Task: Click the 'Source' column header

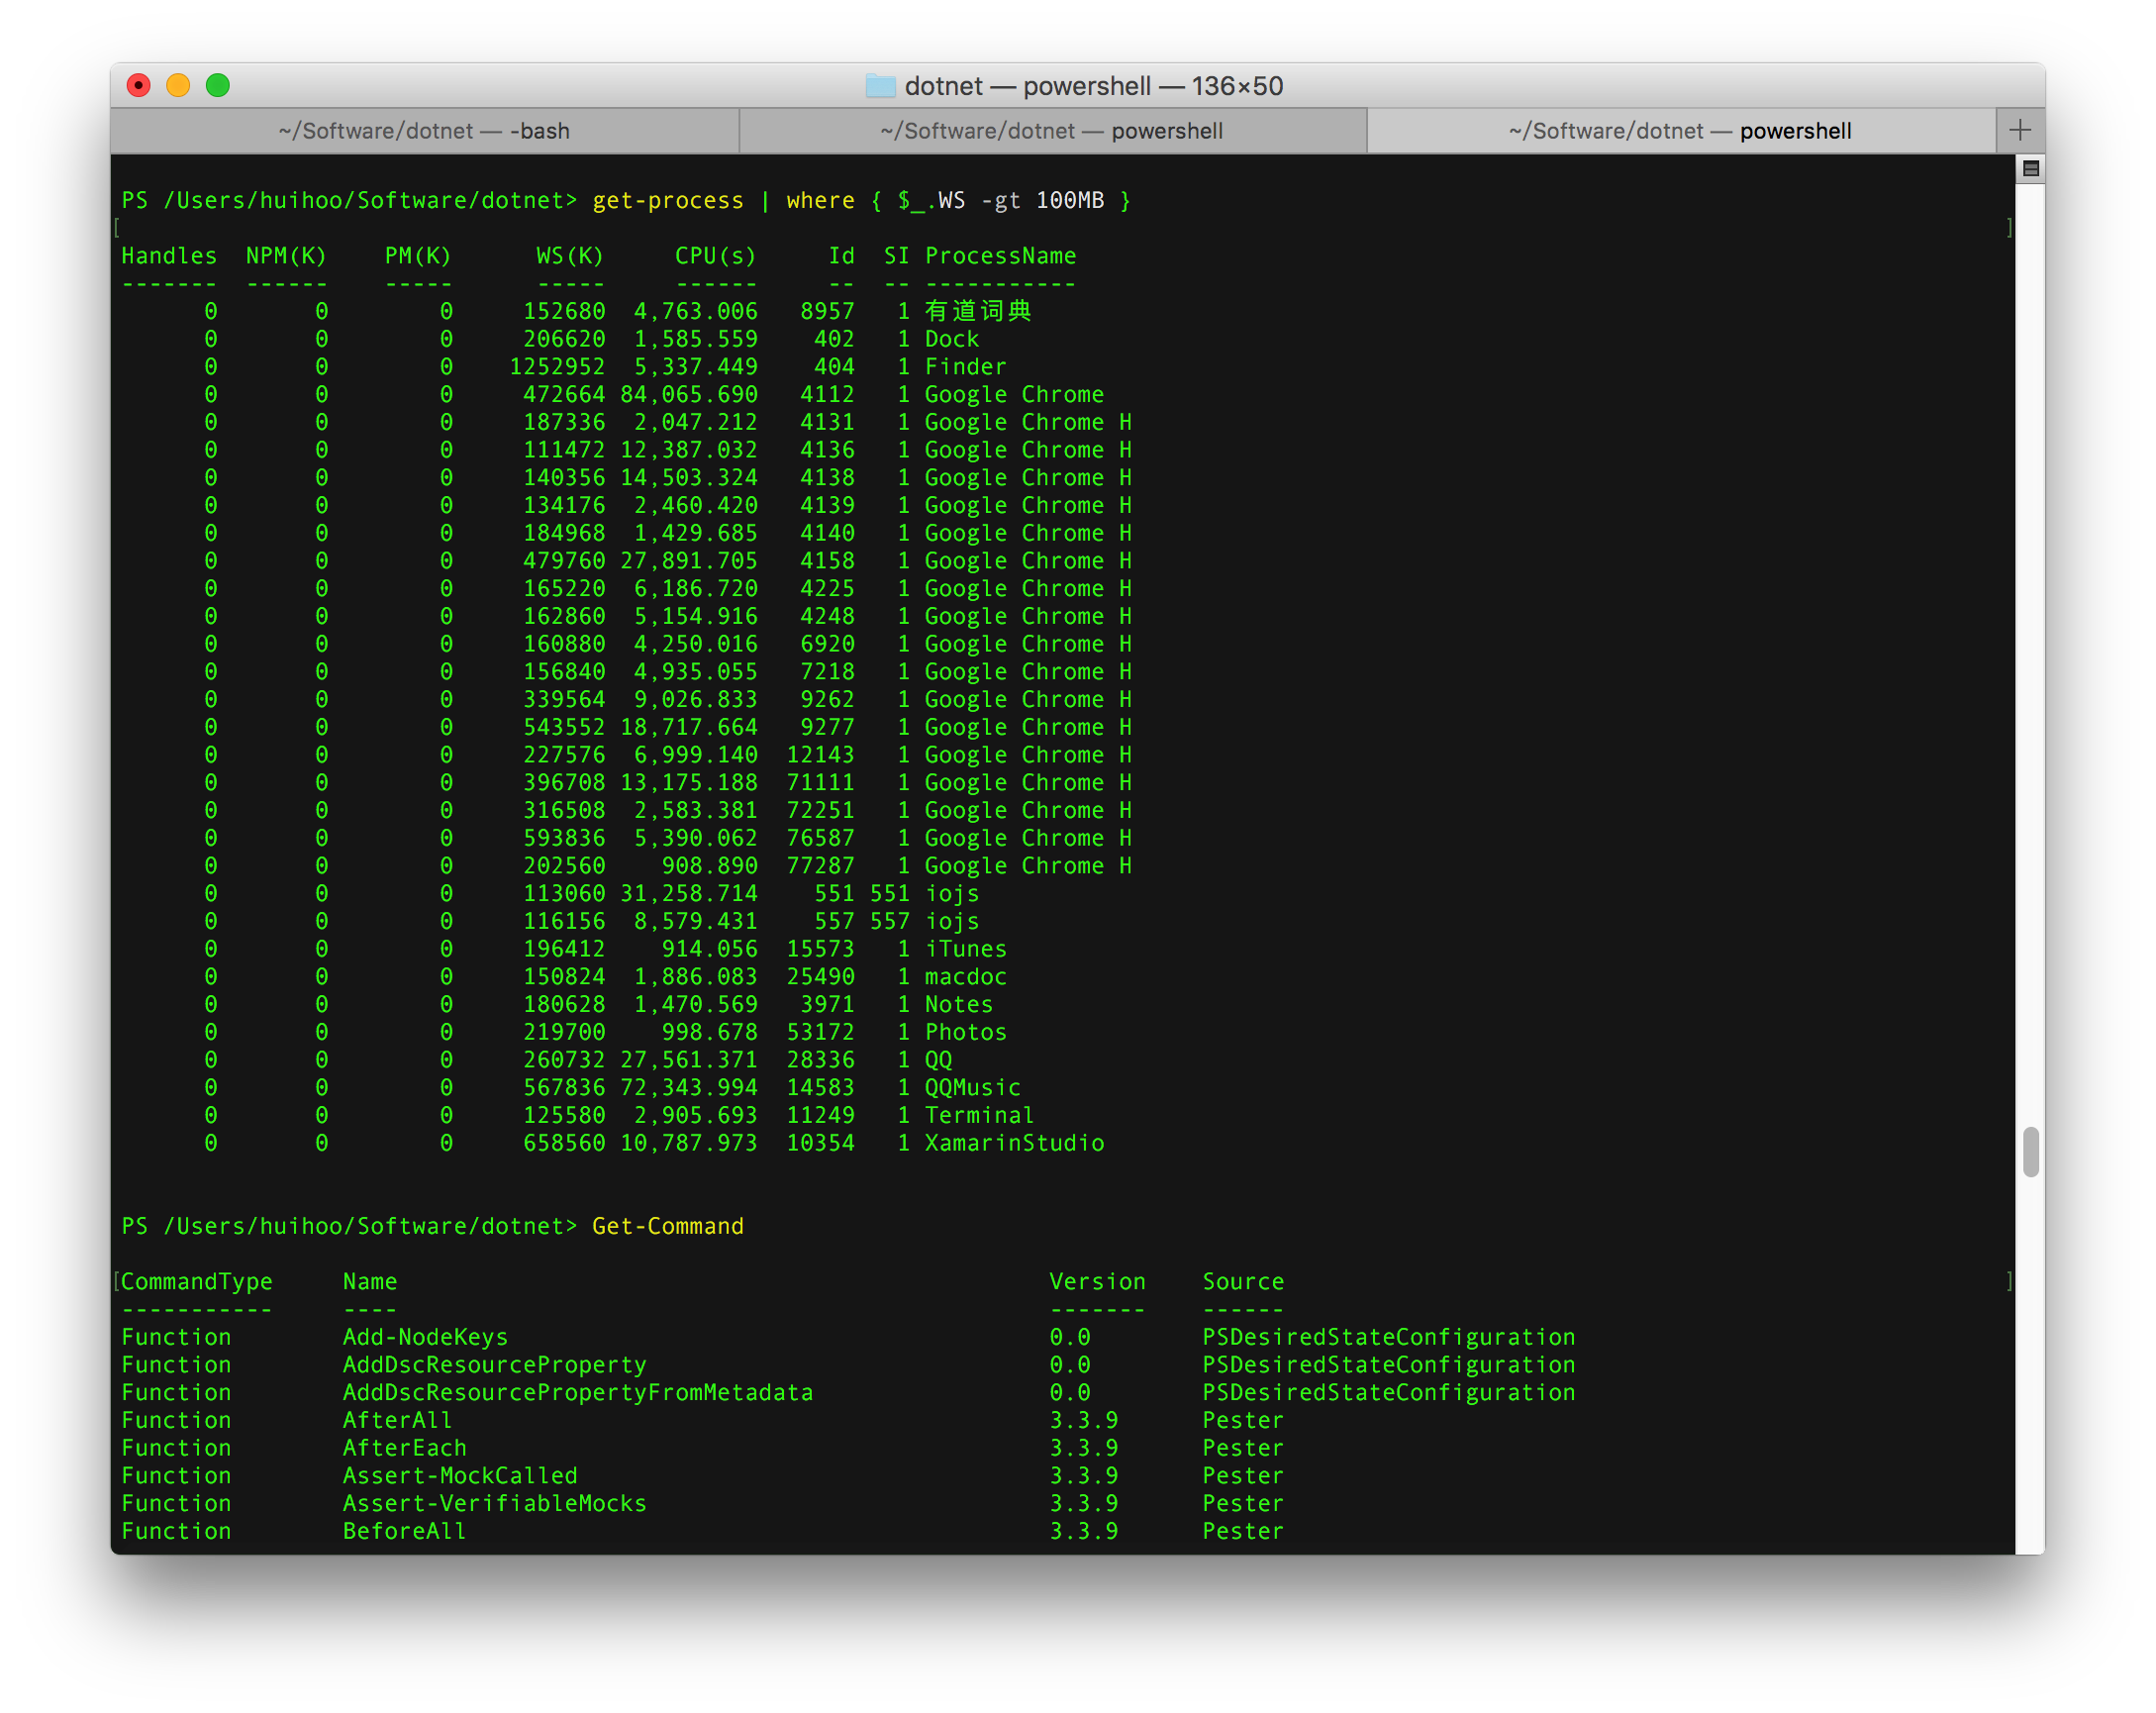Action: pyautogui.click(x=1242, y=1282)
